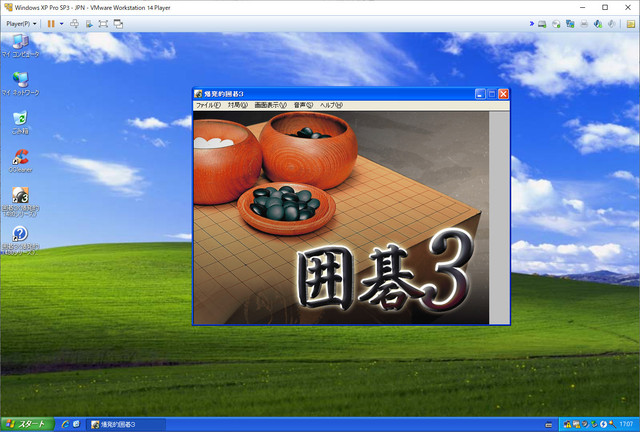This screenshot has width=640, height=432.
Task: Select the ごみ箱 recycle bin icon
Action: point(20,122)
